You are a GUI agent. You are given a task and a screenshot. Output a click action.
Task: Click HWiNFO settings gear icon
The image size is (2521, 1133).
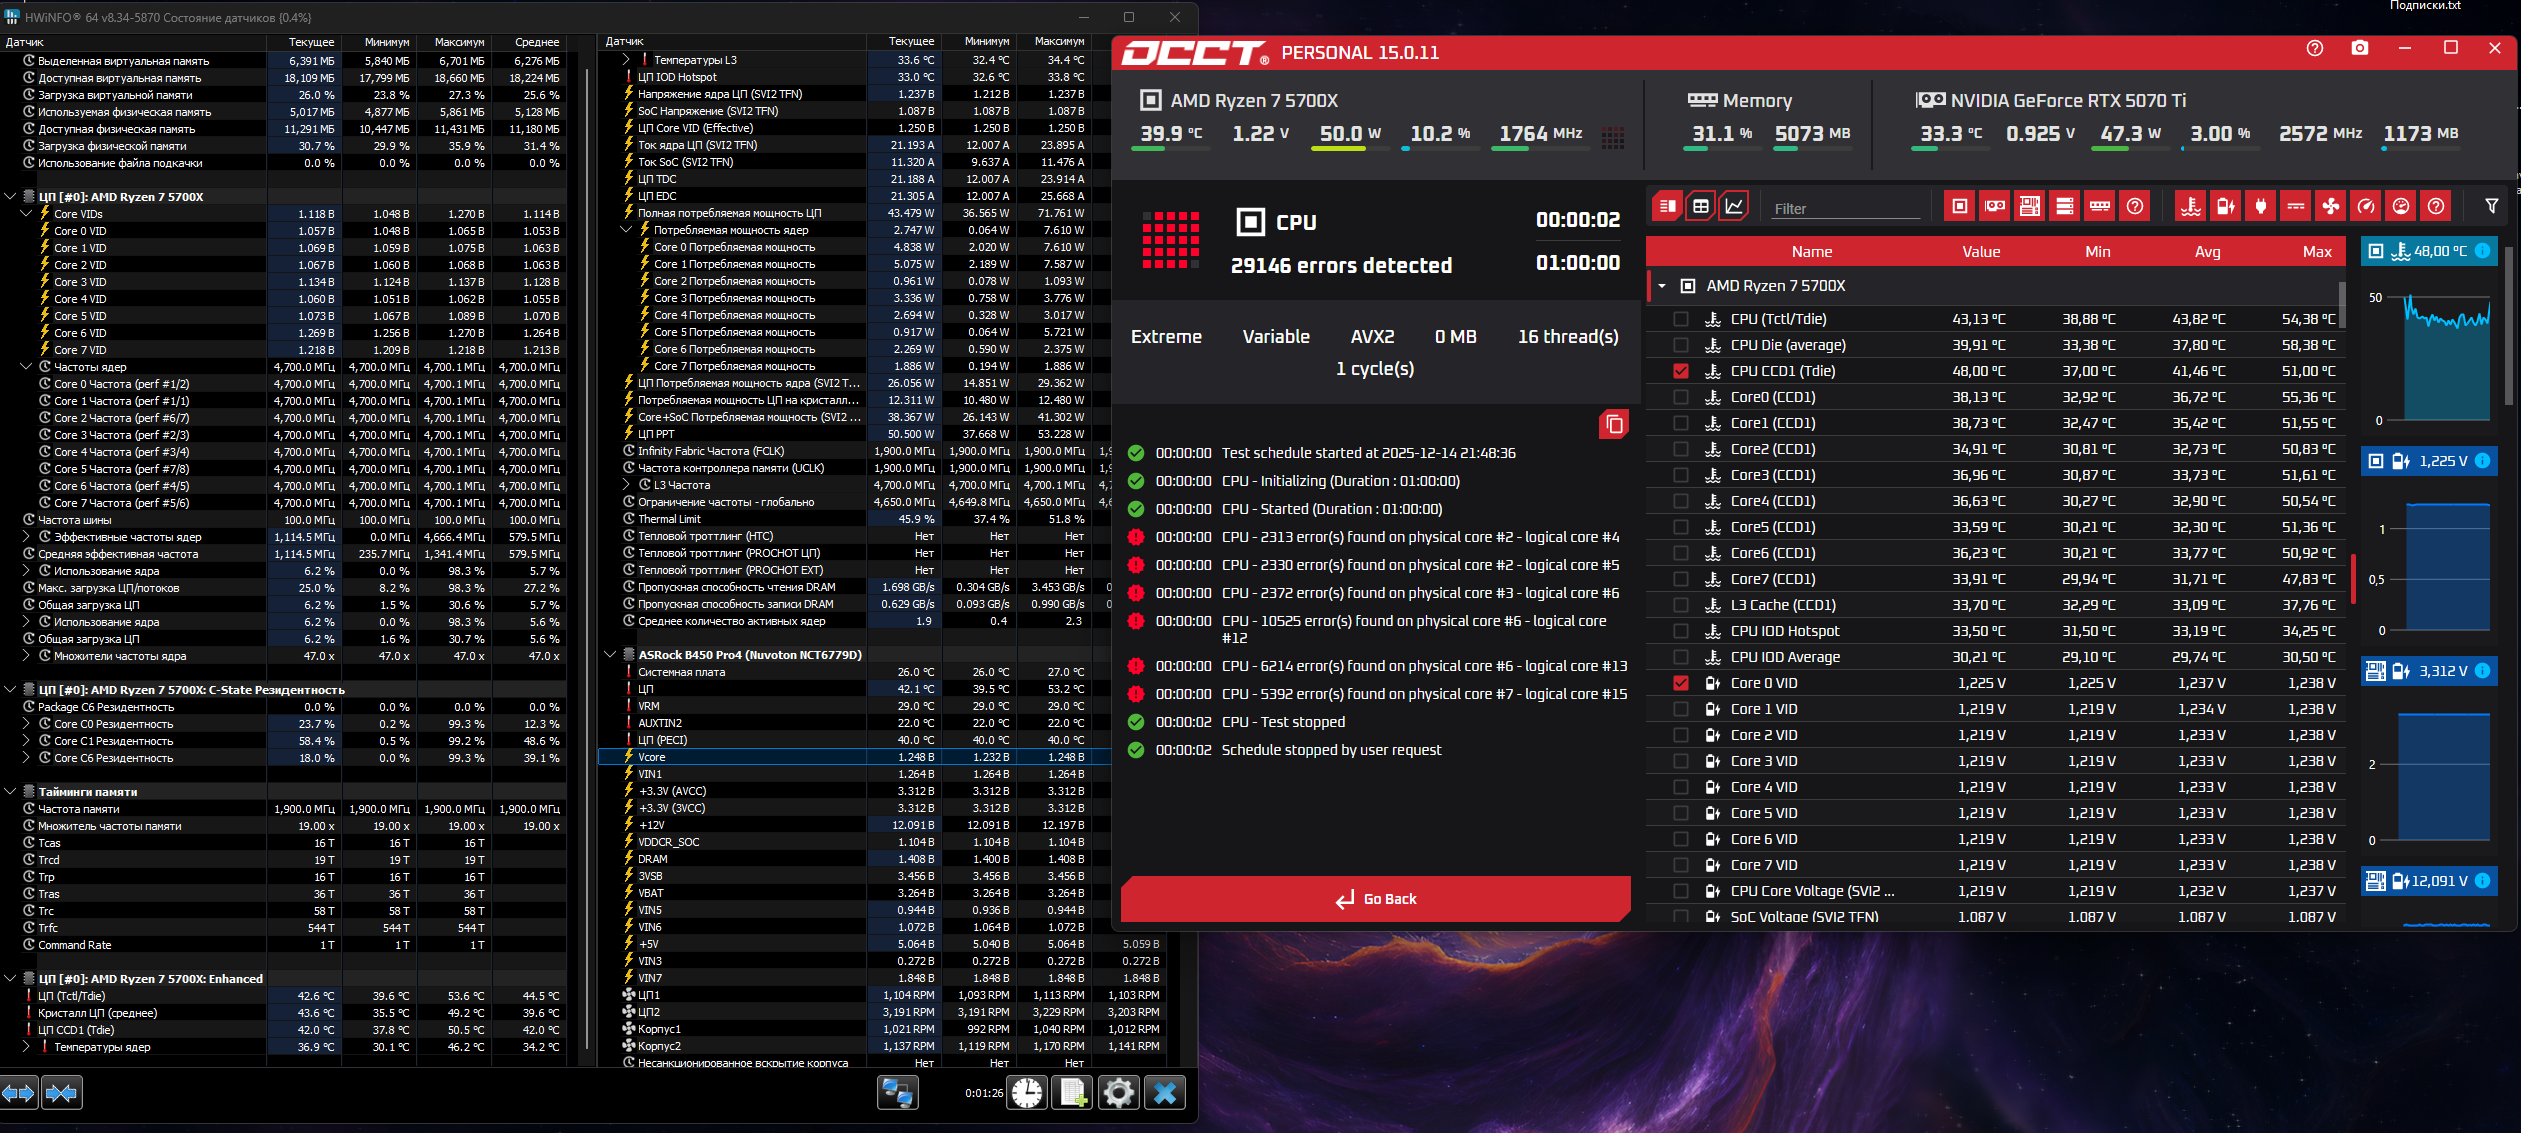(1118, 1093)
